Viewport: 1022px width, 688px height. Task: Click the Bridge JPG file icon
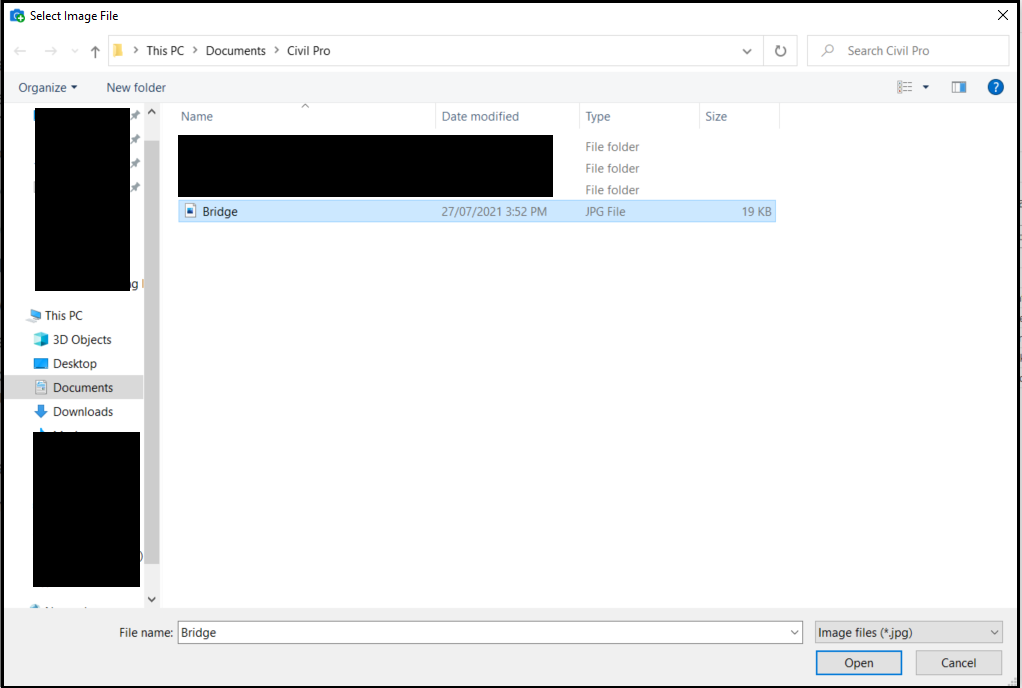191,211
